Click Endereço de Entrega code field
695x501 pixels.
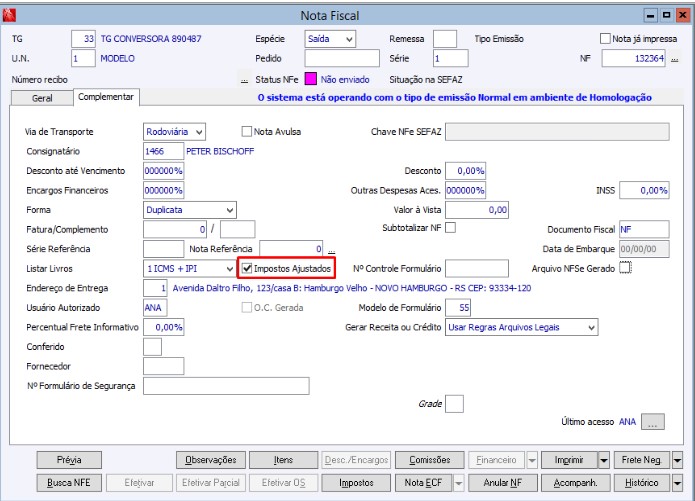155,288
